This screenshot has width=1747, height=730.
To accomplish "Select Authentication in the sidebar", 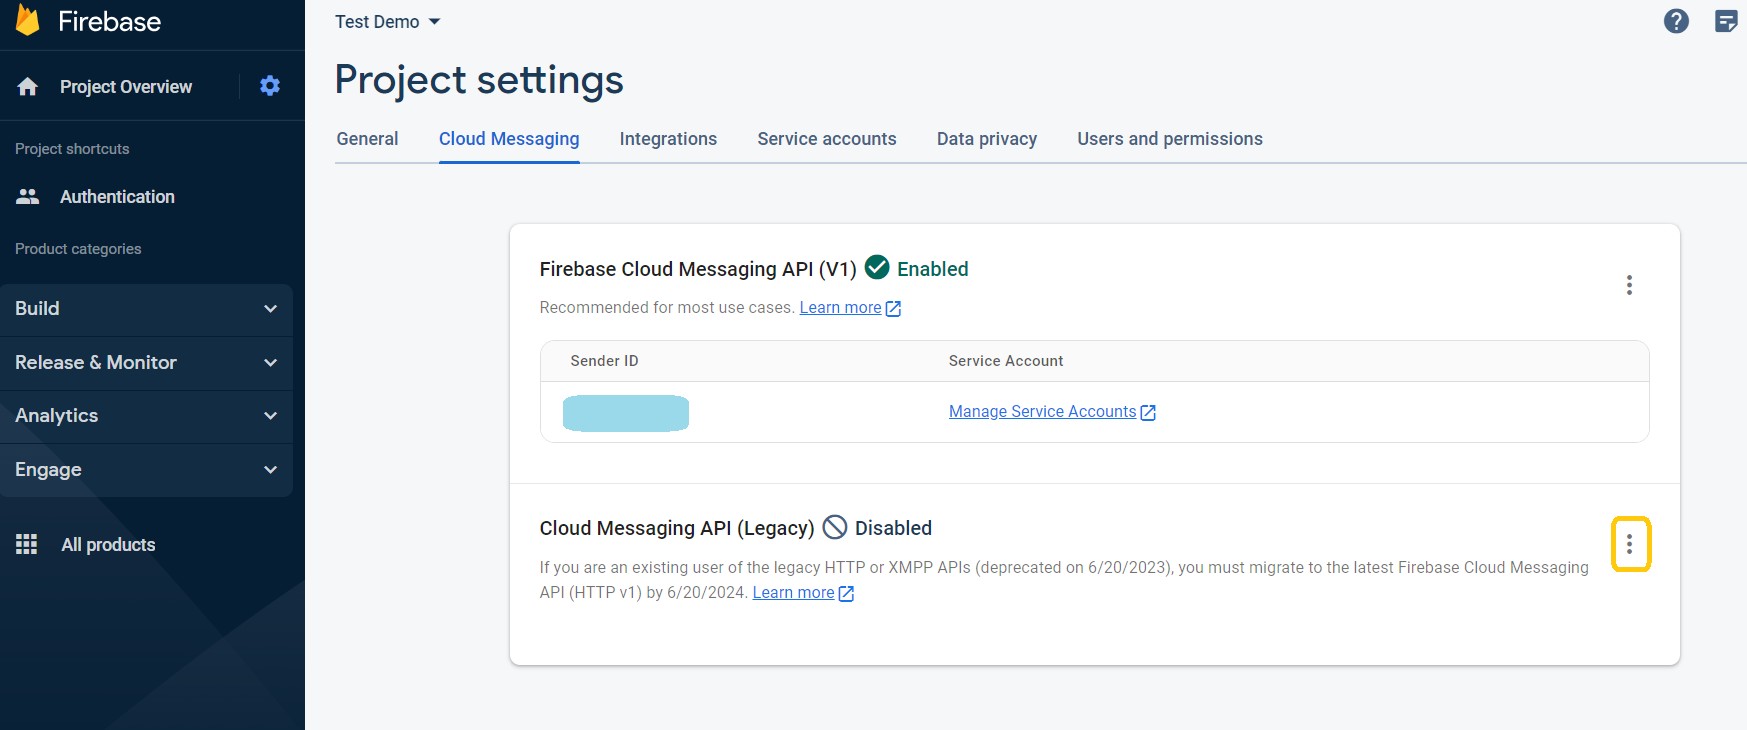I will 117,197.
